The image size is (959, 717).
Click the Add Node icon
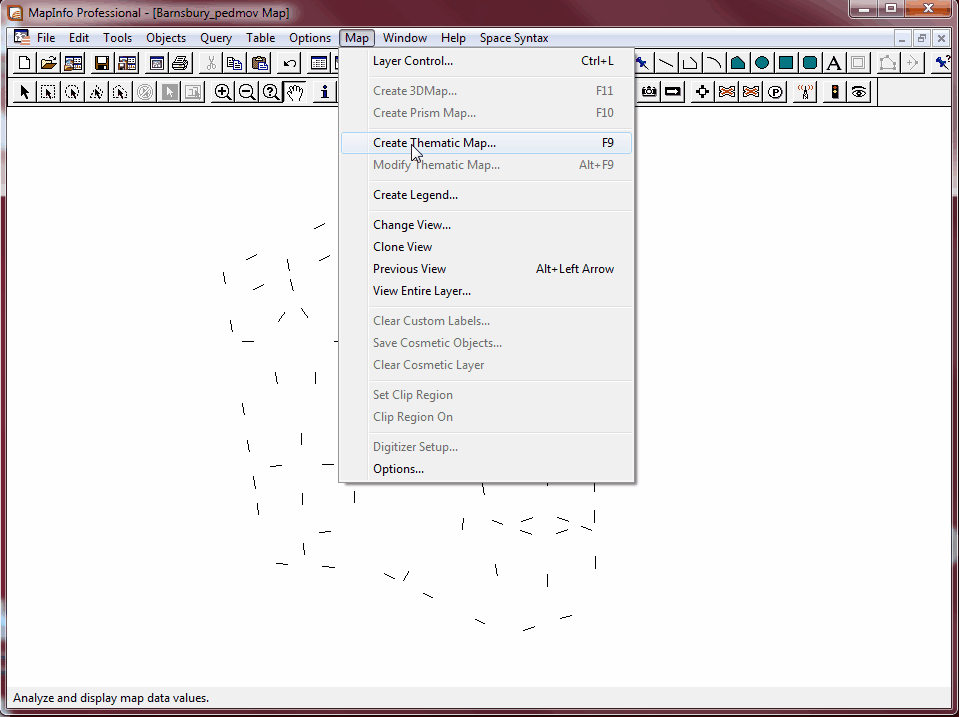[x=912, y=62]
